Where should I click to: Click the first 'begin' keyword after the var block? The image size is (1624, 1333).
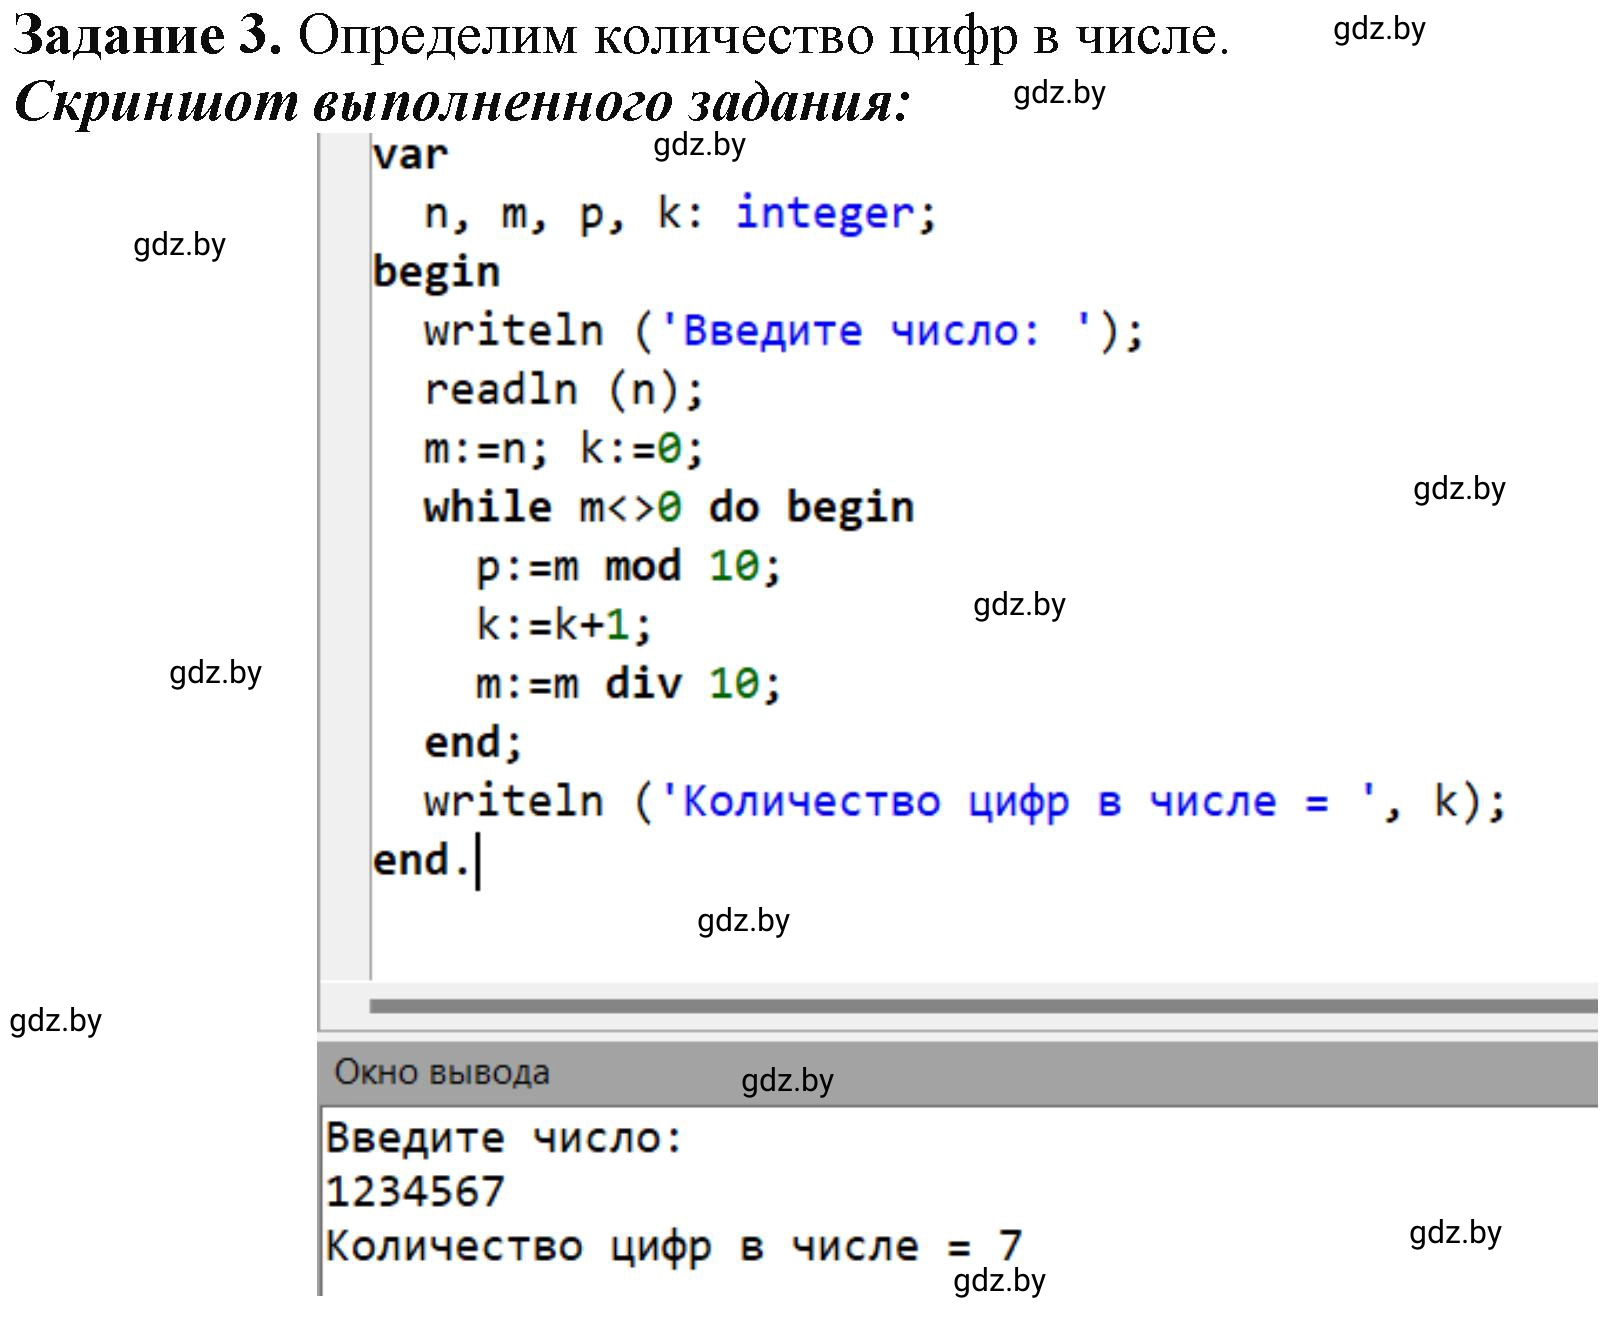click(436, 273)
